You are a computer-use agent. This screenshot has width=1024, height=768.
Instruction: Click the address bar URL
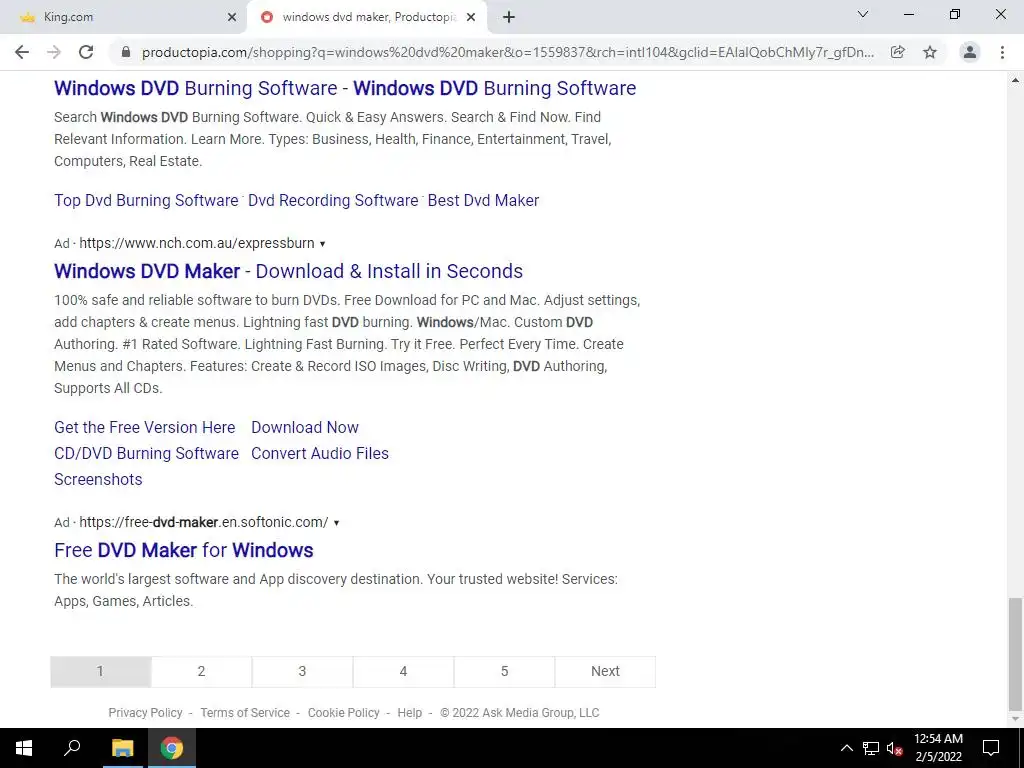pos(507,52)
